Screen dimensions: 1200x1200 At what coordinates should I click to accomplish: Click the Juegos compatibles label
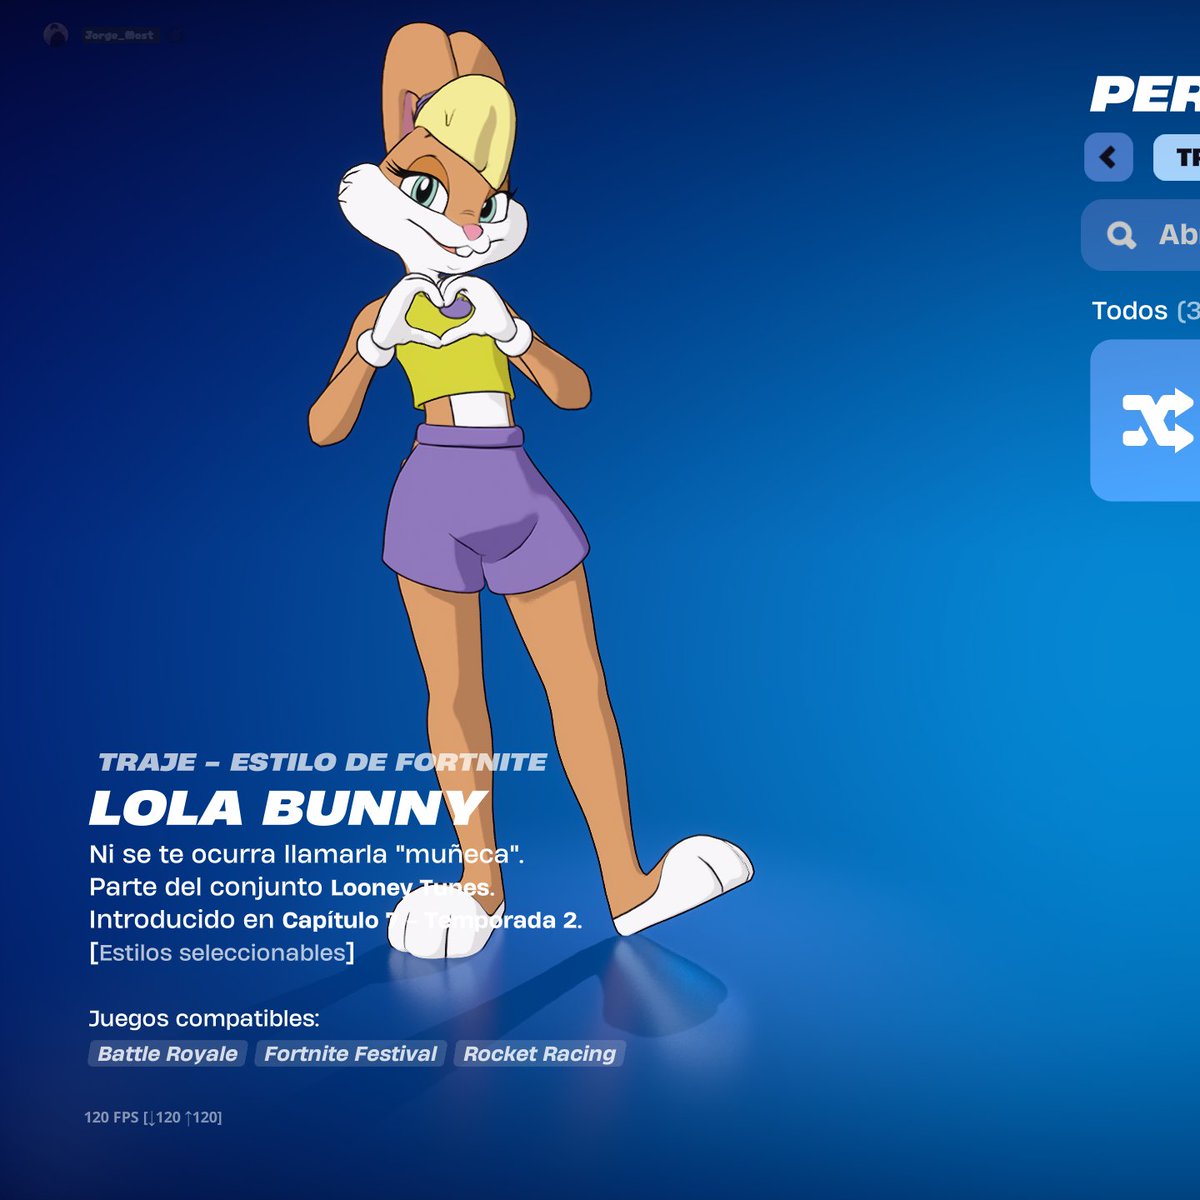(204, 1019)
